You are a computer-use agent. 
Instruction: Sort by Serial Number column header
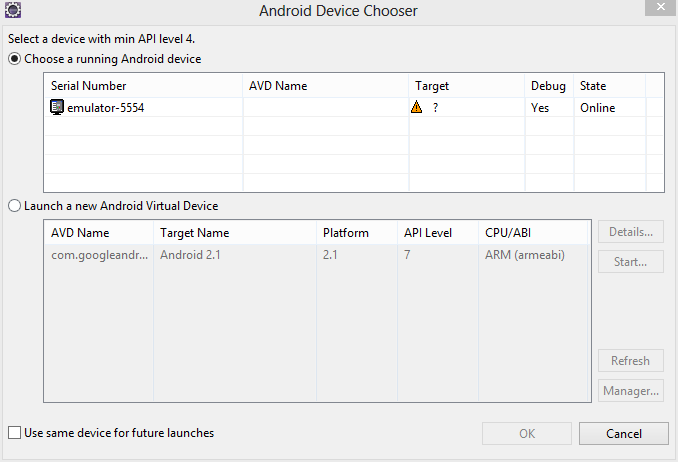[143, 86]
